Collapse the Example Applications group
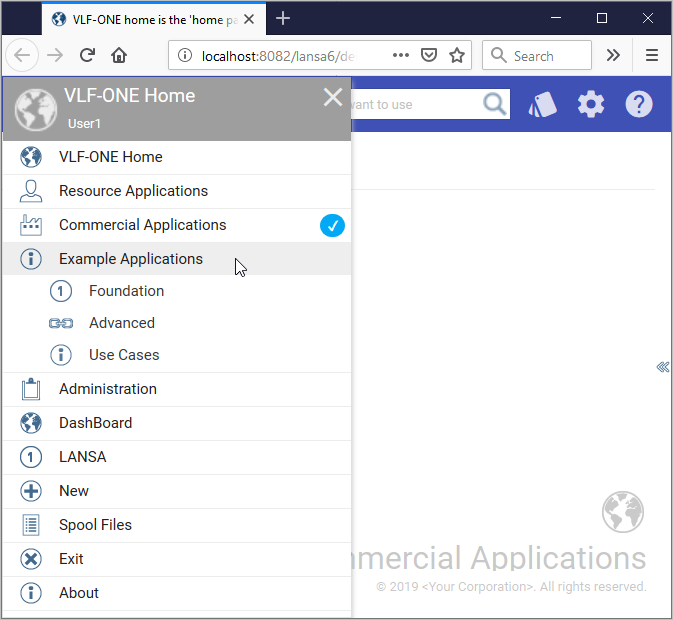The height and width of the screenshot is (620, 673). tap(177, 259)
